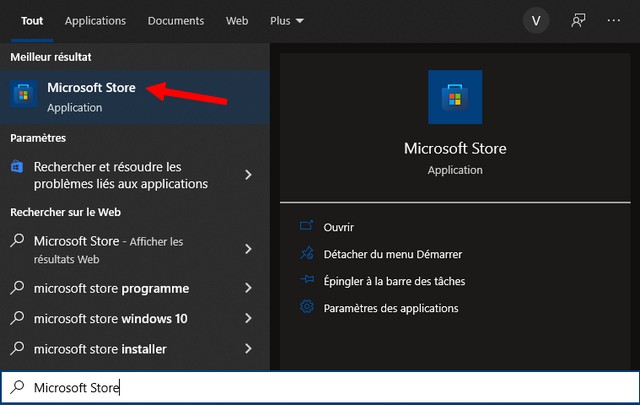Click the large Microsoft Store tile icon
This screenshot has width=640, height=405.
(455, 97)
